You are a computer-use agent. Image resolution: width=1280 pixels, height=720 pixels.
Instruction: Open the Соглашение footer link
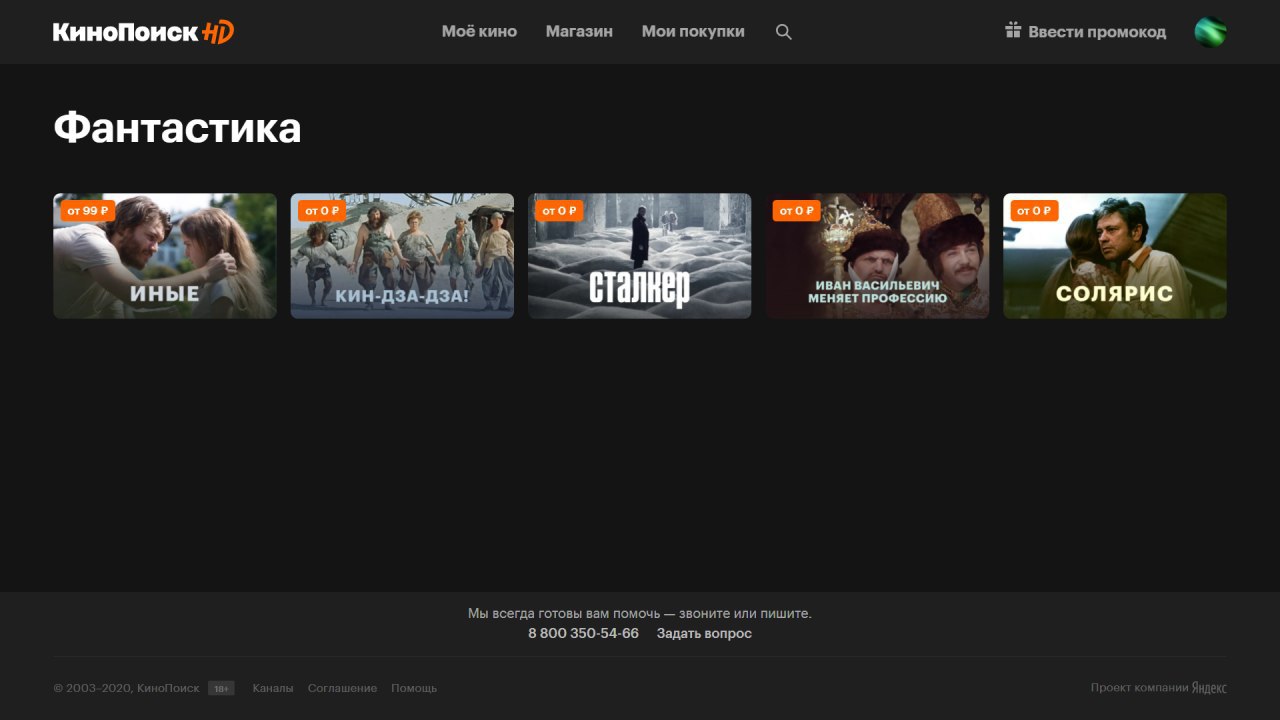pos(343,688)
